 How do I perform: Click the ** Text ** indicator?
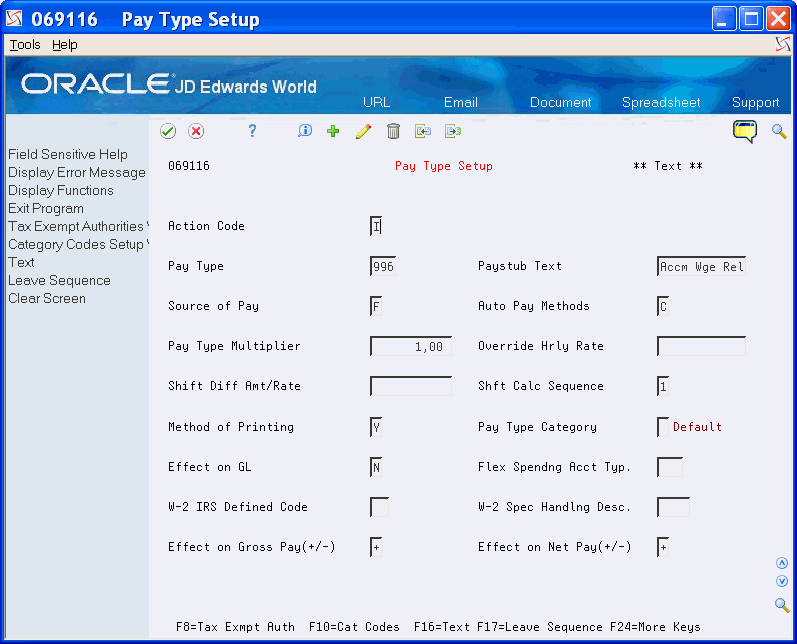[668, 166]
